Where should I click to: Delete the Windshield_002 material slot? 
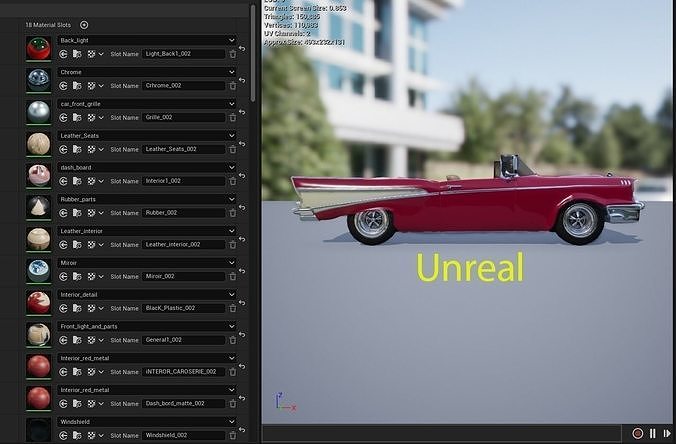click(x=233, y=435)
